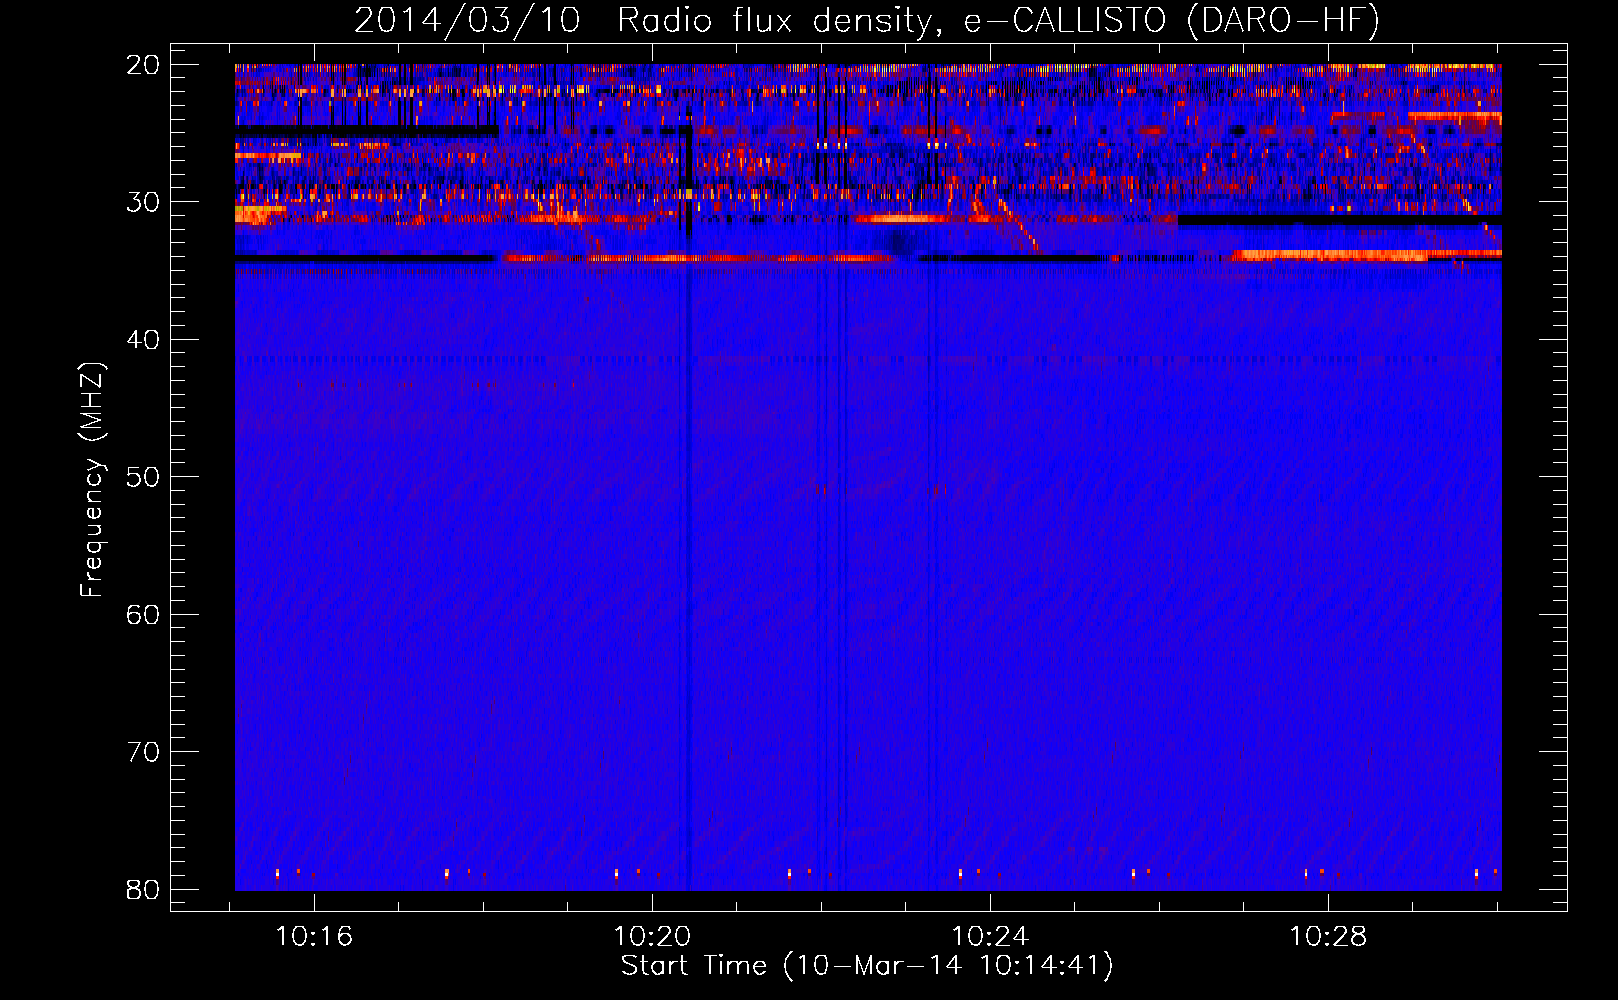Viewport: 1618px width, 1000px height.
Task: Click the 10:24 time tick label
Action: point(990,937)
